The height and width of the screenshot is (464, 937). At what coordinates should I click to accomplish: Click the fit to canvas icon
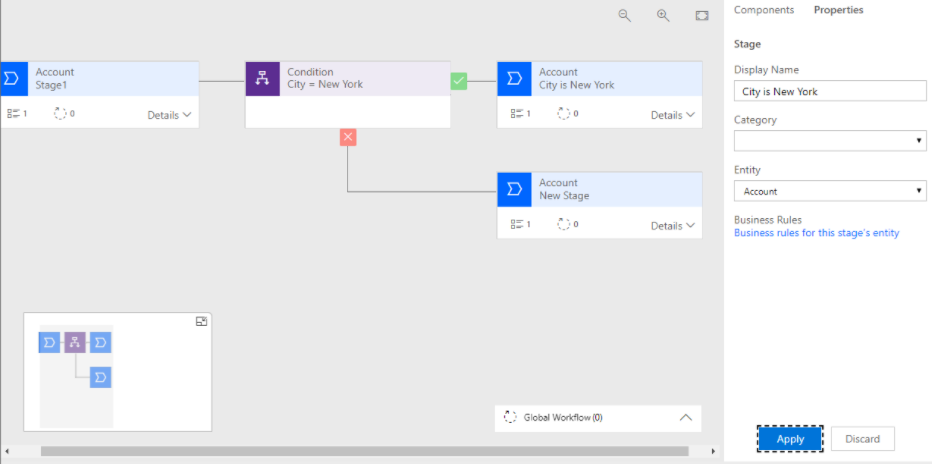(702, 15)
